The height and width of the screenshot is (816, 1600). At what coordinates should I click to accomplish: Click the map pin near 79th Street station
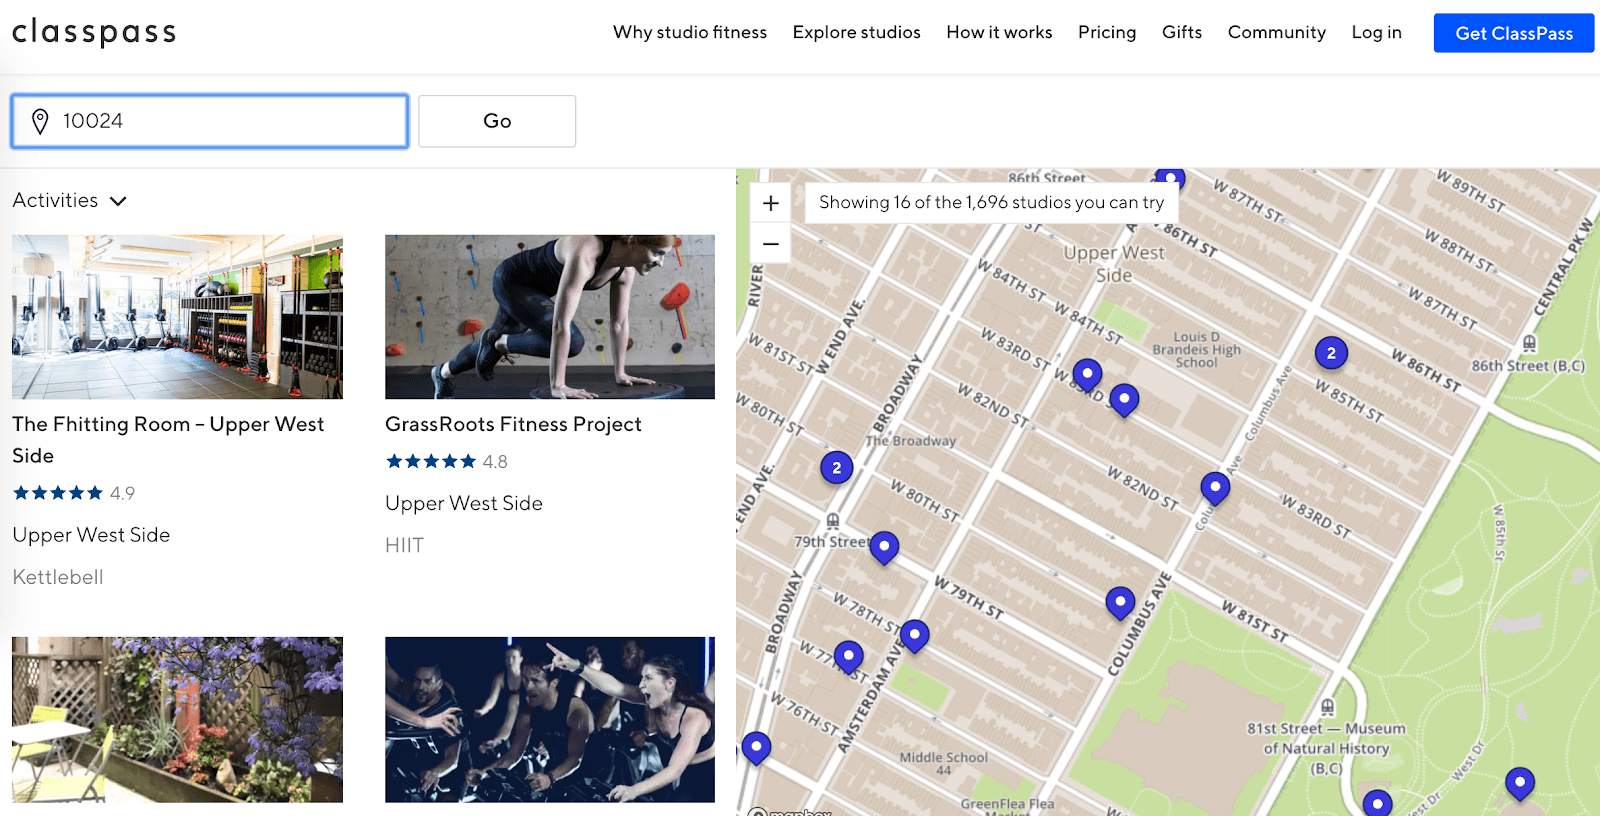tap(884, 547)
